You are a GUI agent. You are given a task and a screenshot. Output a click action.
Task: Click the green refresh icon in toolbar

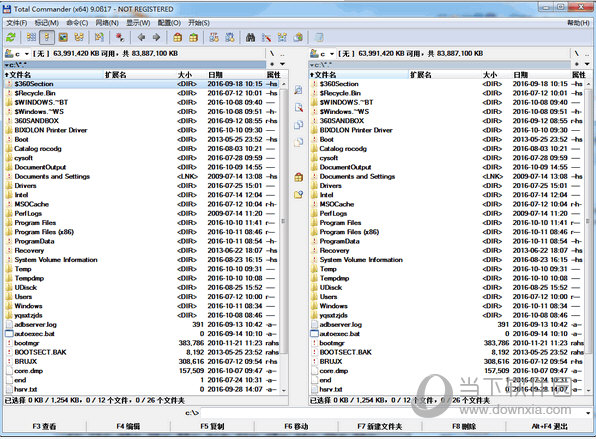pos(11,37)
